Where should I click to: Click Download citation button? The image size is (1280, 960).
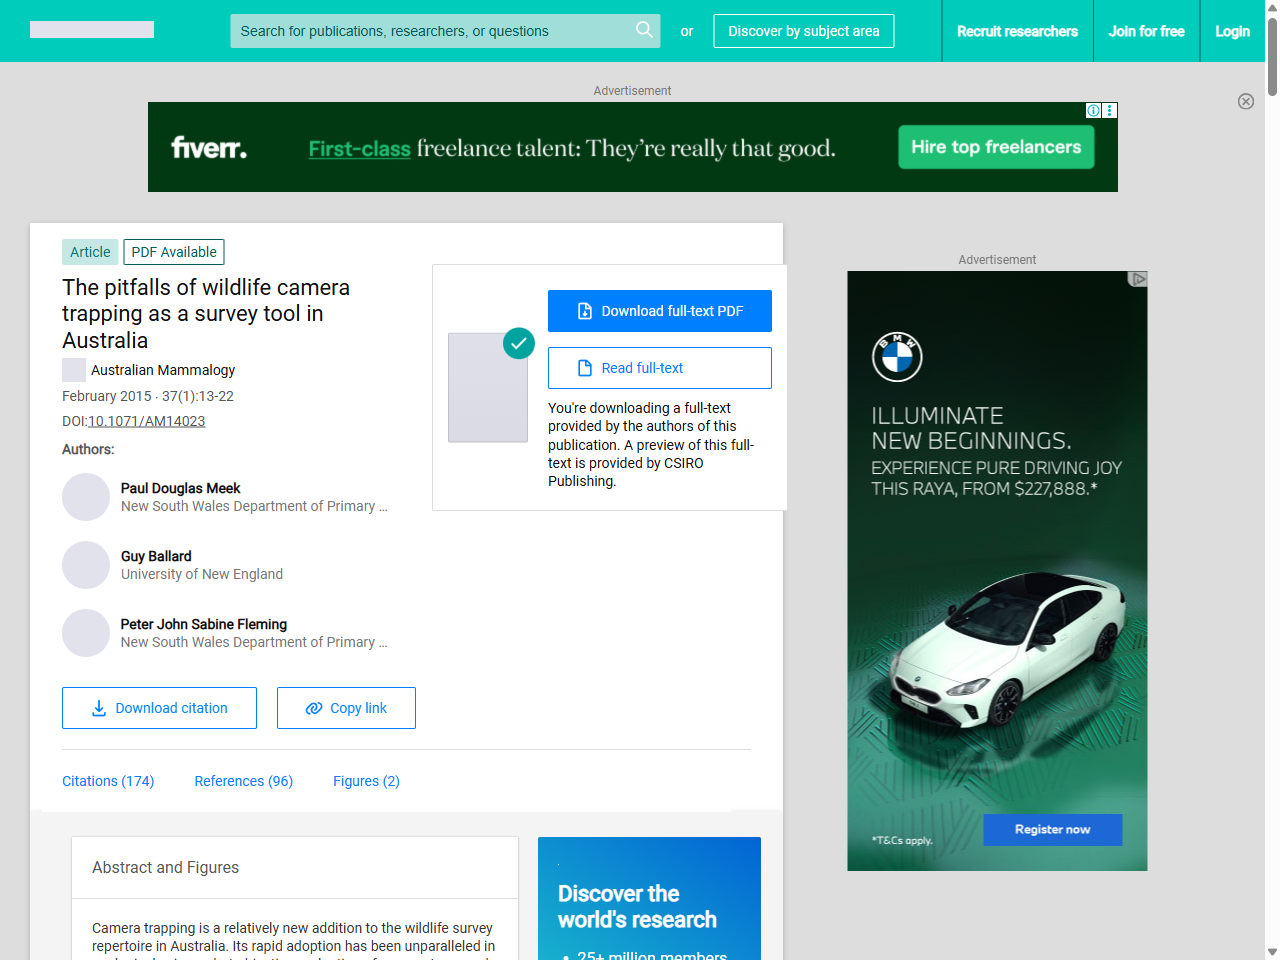click(159, 708)
